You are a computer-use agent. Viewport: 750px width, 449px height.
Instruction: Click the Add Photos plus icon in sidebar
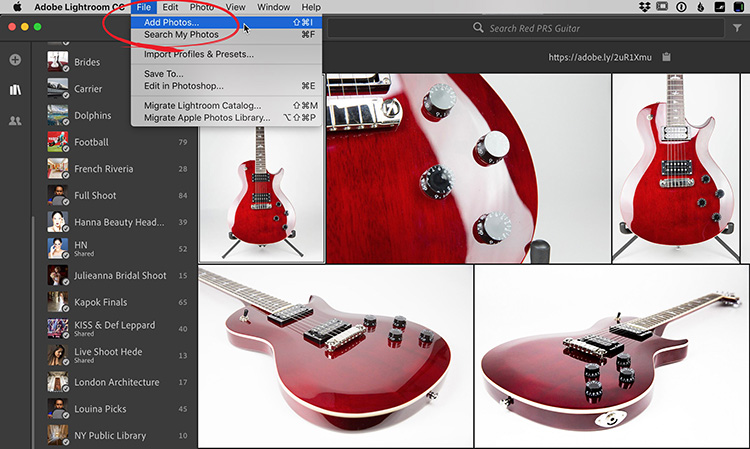pyautogui.click(x=15, y=60)
